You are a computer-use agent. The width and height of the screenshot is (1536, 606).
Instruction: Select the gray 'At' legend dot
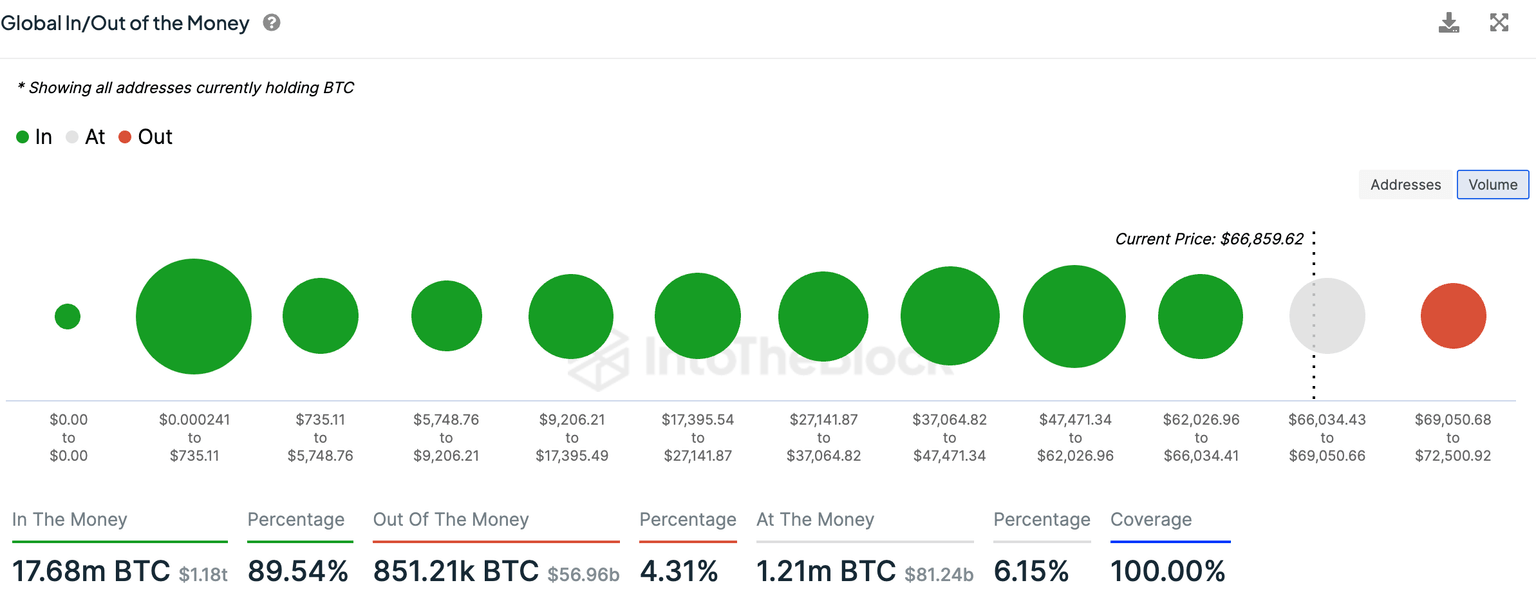(73, 136)
